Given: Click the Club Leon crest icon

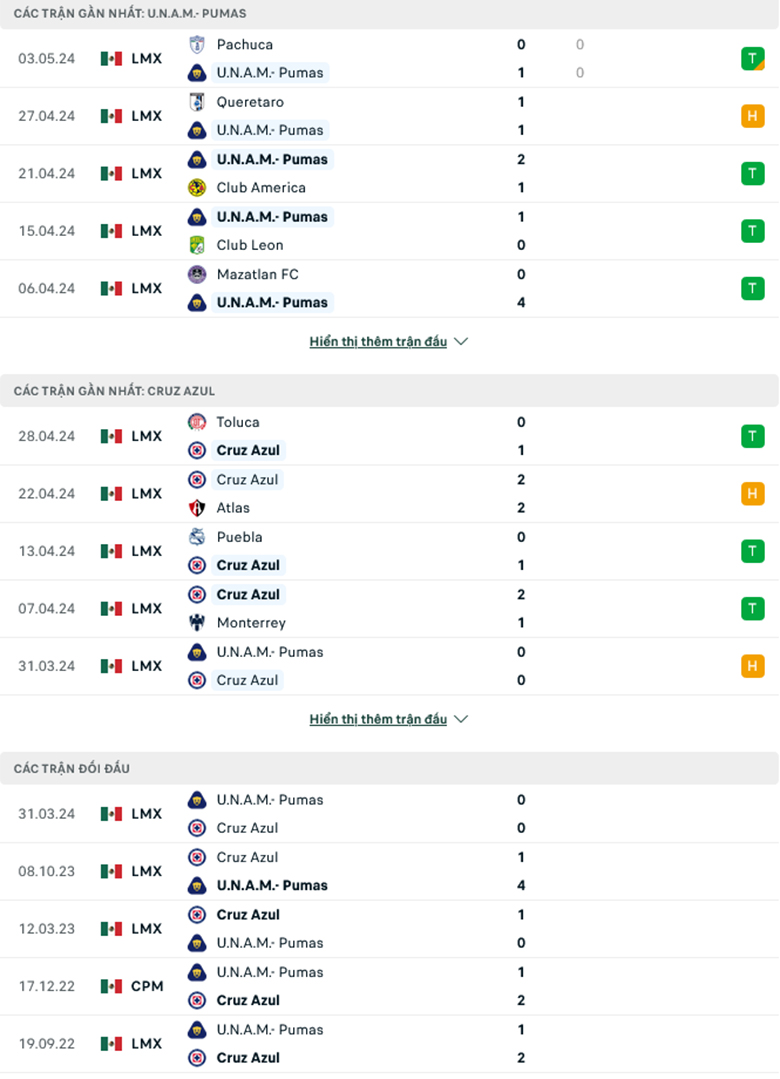Looking at the screenshot, I should click(197, 245).
